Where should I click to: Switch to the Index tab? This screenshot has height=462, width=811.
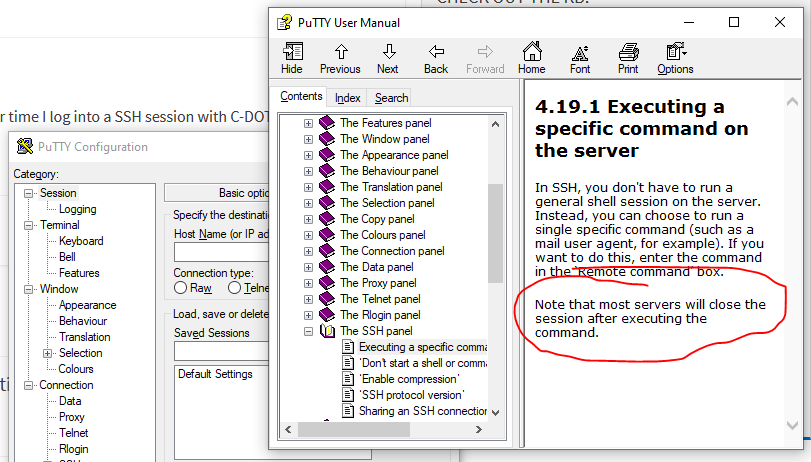[347, 98]
